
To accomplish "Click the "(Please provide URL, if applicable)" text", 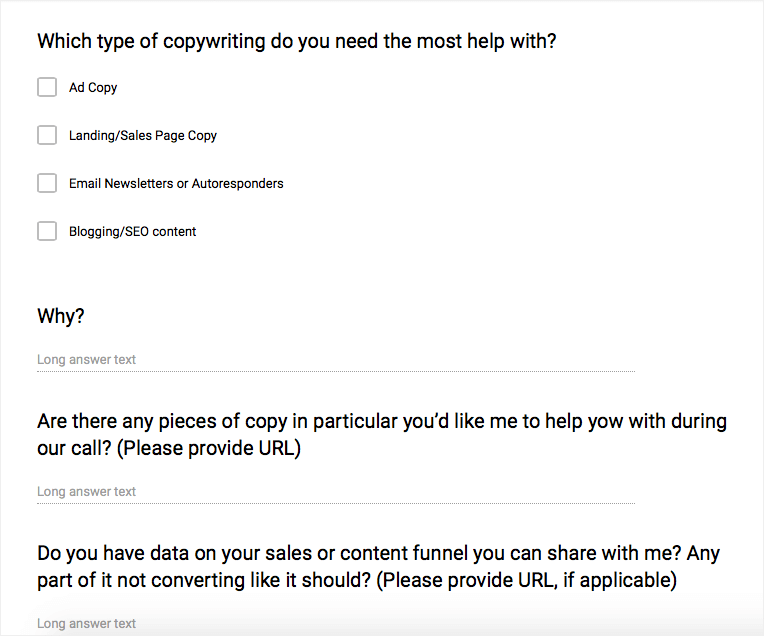I will (528, 580).
